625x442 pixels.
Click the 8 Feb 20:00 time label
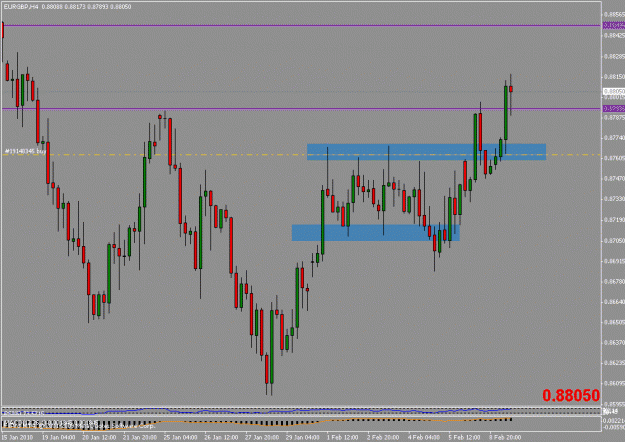point(505,437)
